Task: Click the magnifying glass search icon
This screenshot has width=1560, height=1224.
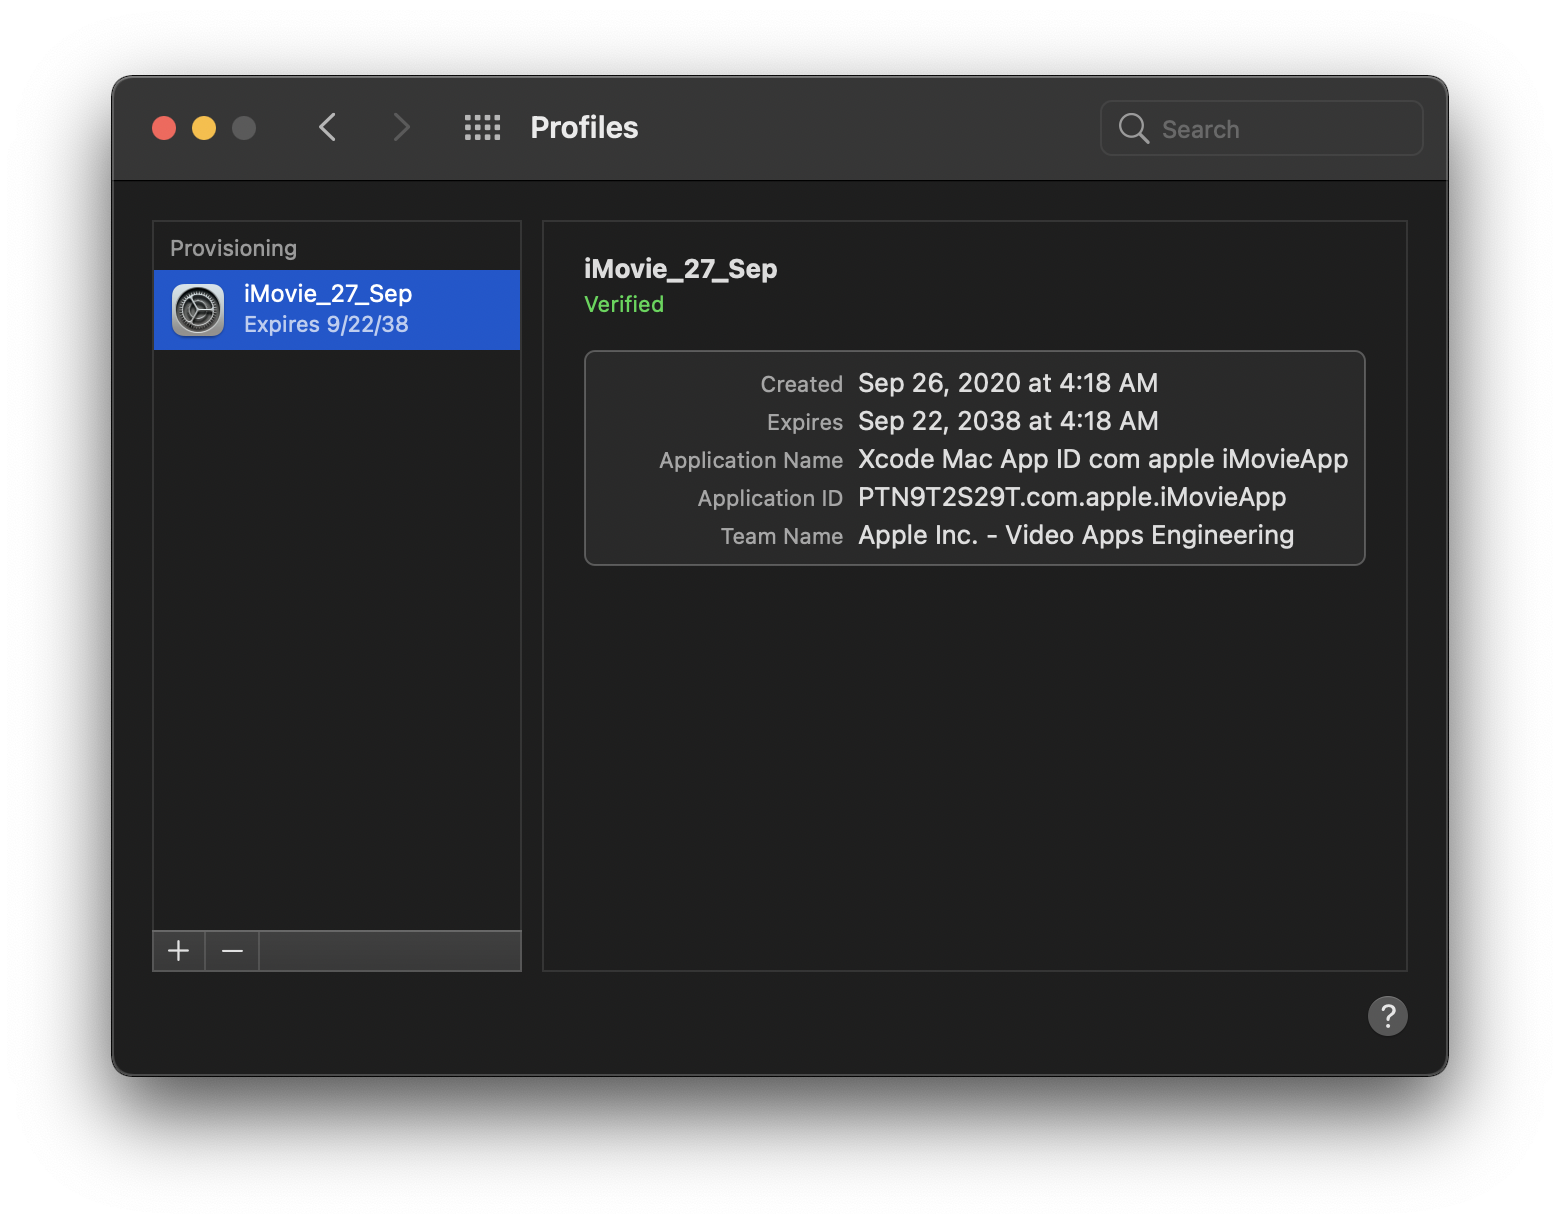Action: 1133,128
